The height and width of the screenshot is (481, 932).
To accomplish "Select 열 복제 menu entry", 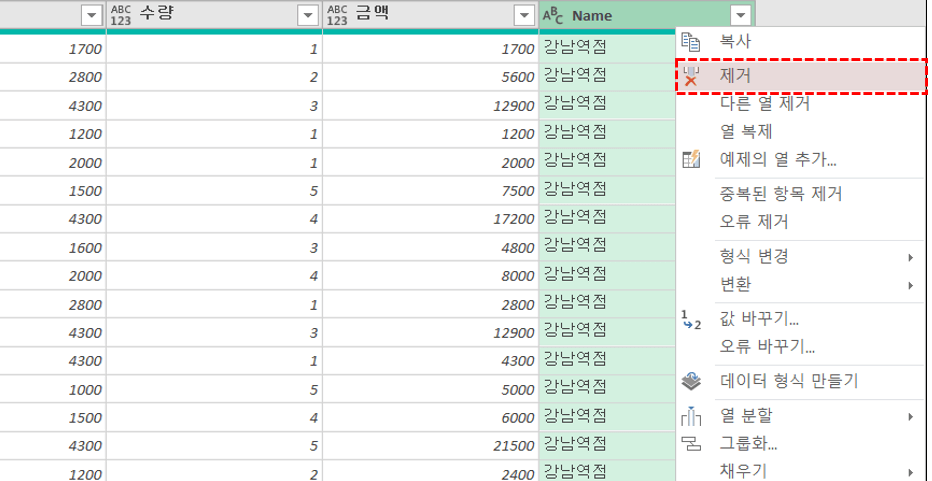I will click(745, 131).
